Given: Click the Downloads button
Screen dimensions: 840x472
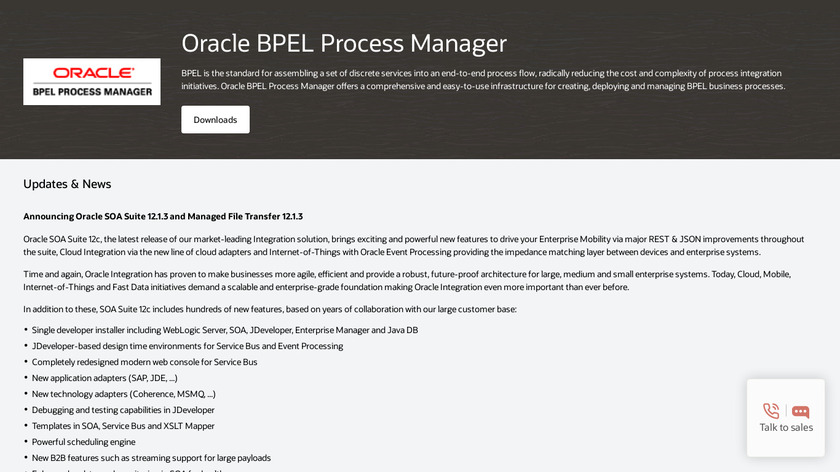Looking at the screenshot, I should pos(215,120).
